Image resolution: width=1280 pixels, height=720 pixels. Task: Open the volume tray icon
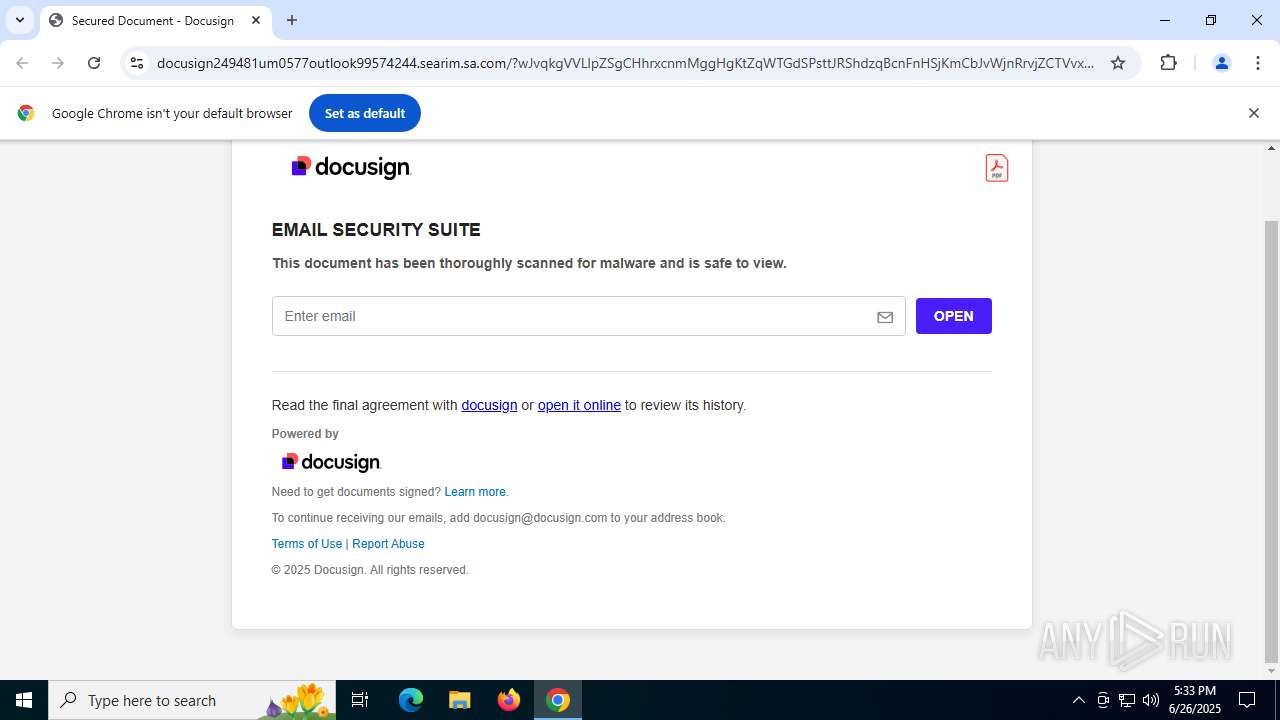coord(1151,700)
